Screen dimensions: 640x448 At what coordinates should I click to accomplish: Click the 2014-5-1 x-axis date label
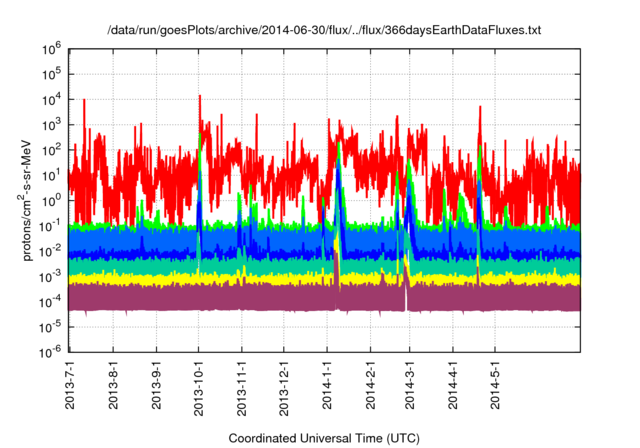click(495, 385)
